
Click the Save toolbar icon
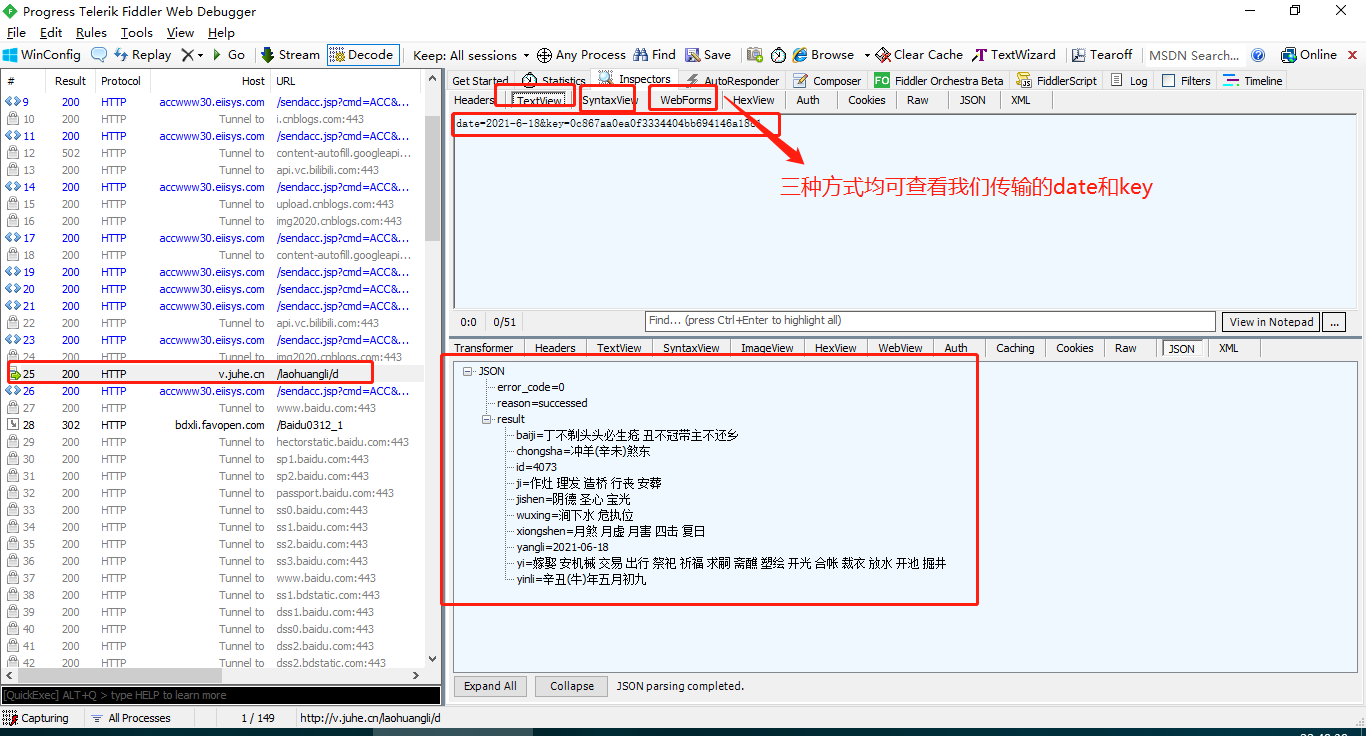pyautogui.click(x=708, y=55)
